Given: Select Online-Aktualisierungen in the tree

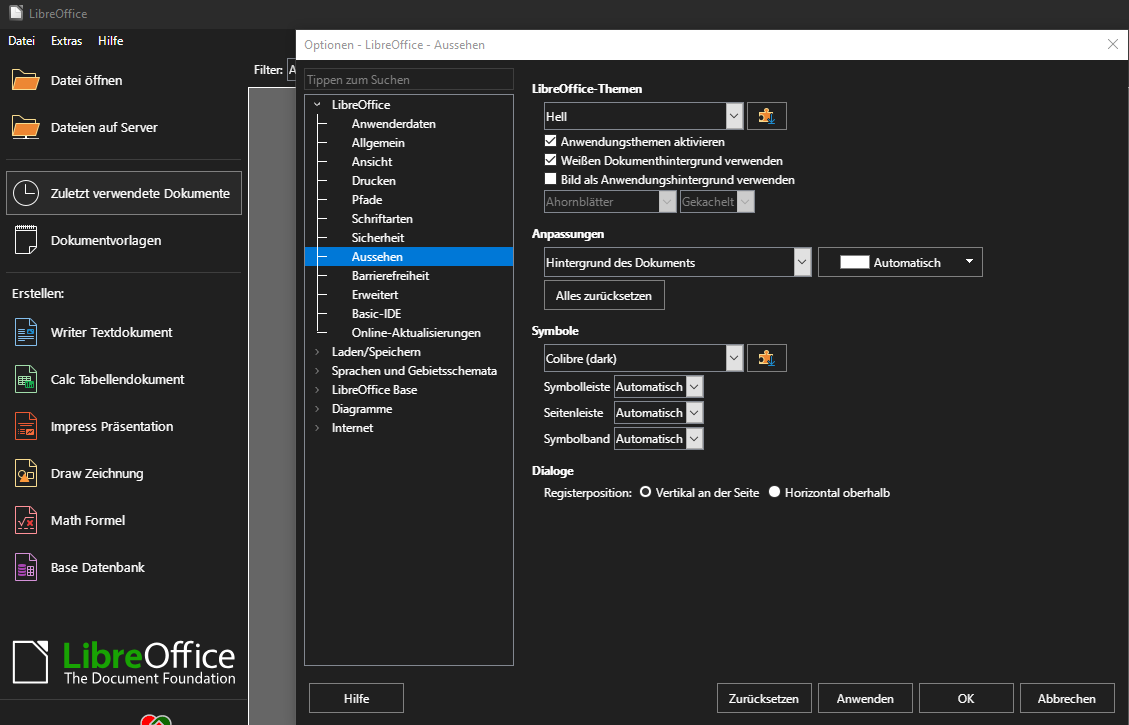Looking at the screenshot, I should [416, 333].
